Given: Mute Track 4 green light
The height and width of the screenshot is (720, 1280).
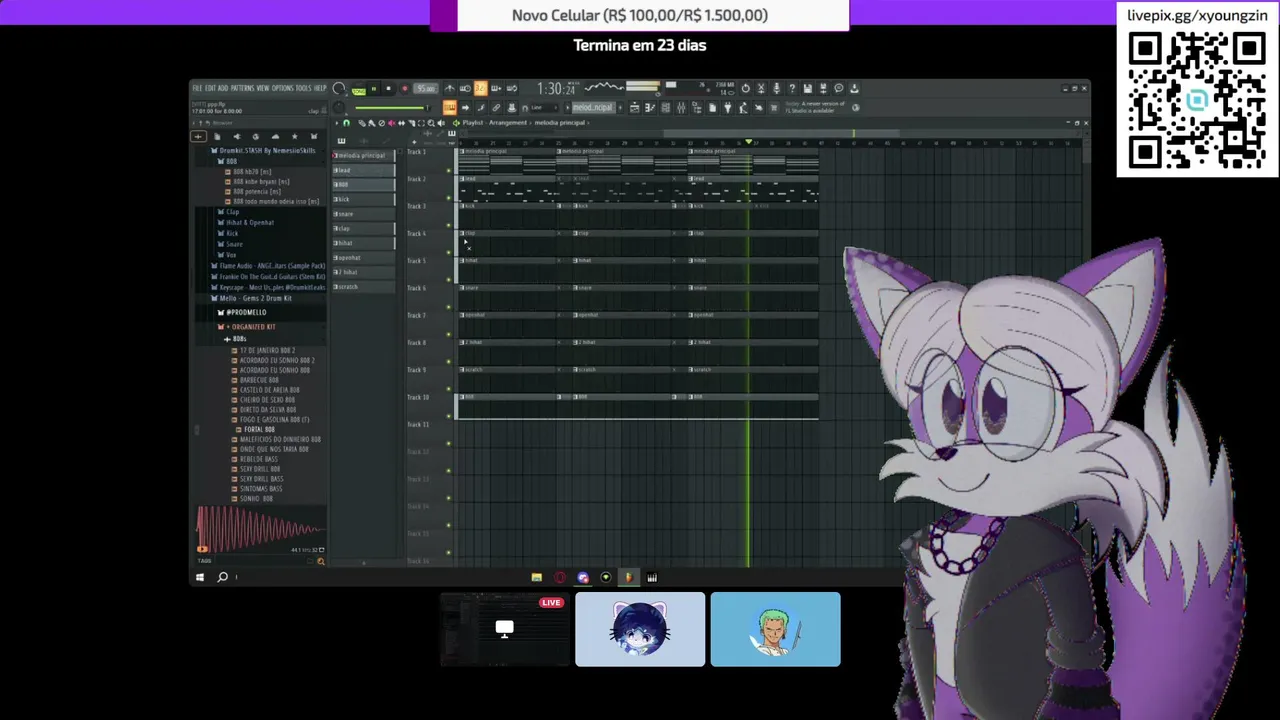Looking at the screenshot, I should (x=449, y=253).
